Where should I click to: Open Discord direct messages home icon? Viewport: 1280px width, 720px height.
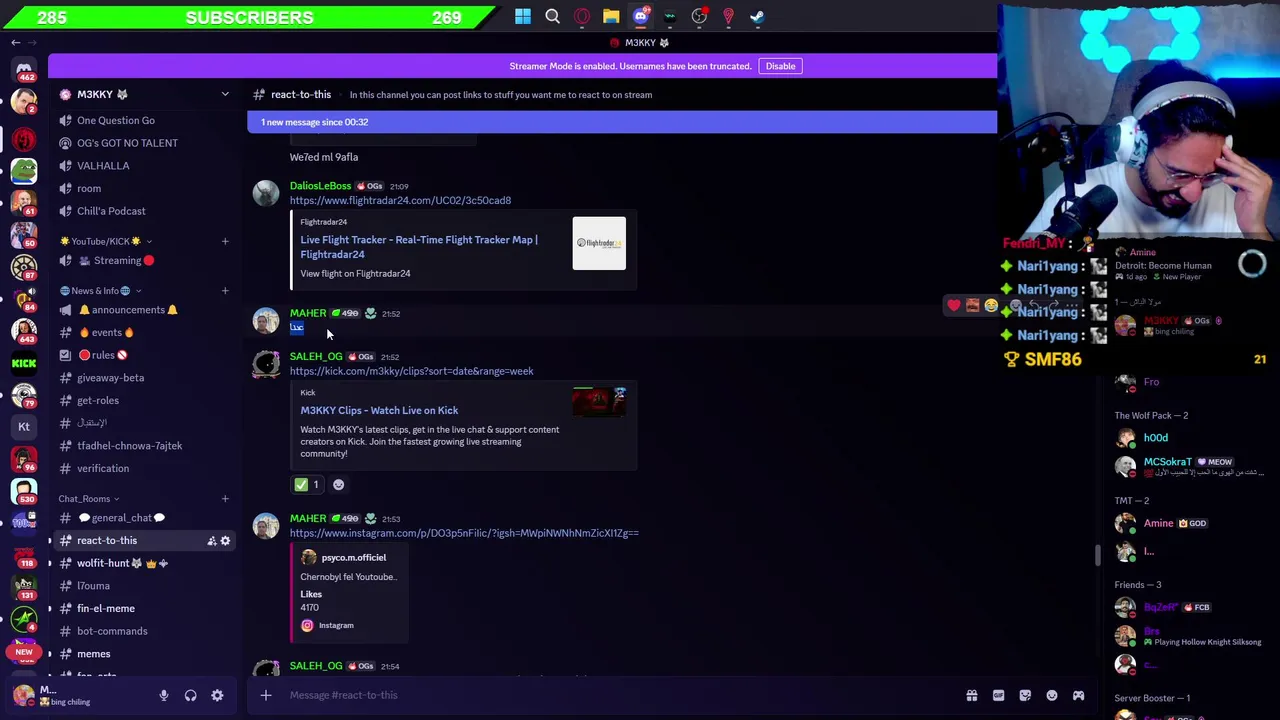click(x=24, y=69)
